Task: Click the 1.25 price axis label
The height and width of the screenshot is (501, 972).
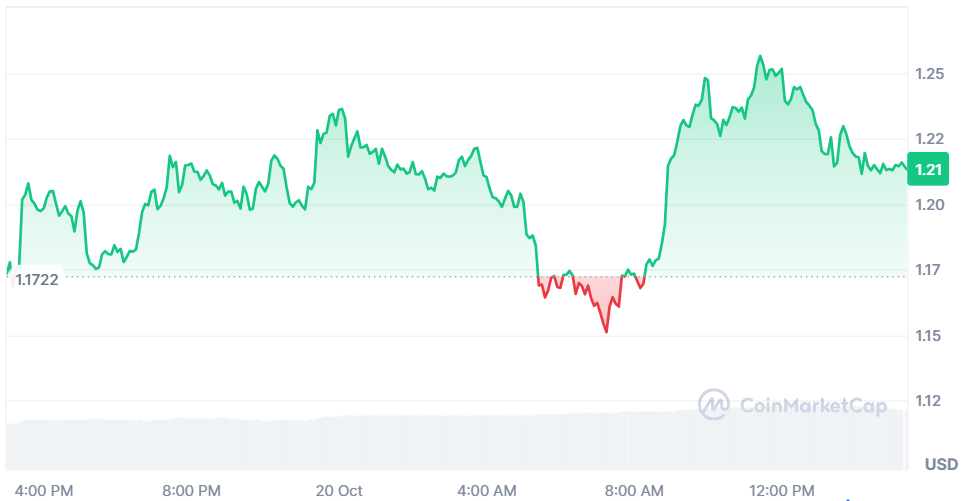Action: click(929, 74)
